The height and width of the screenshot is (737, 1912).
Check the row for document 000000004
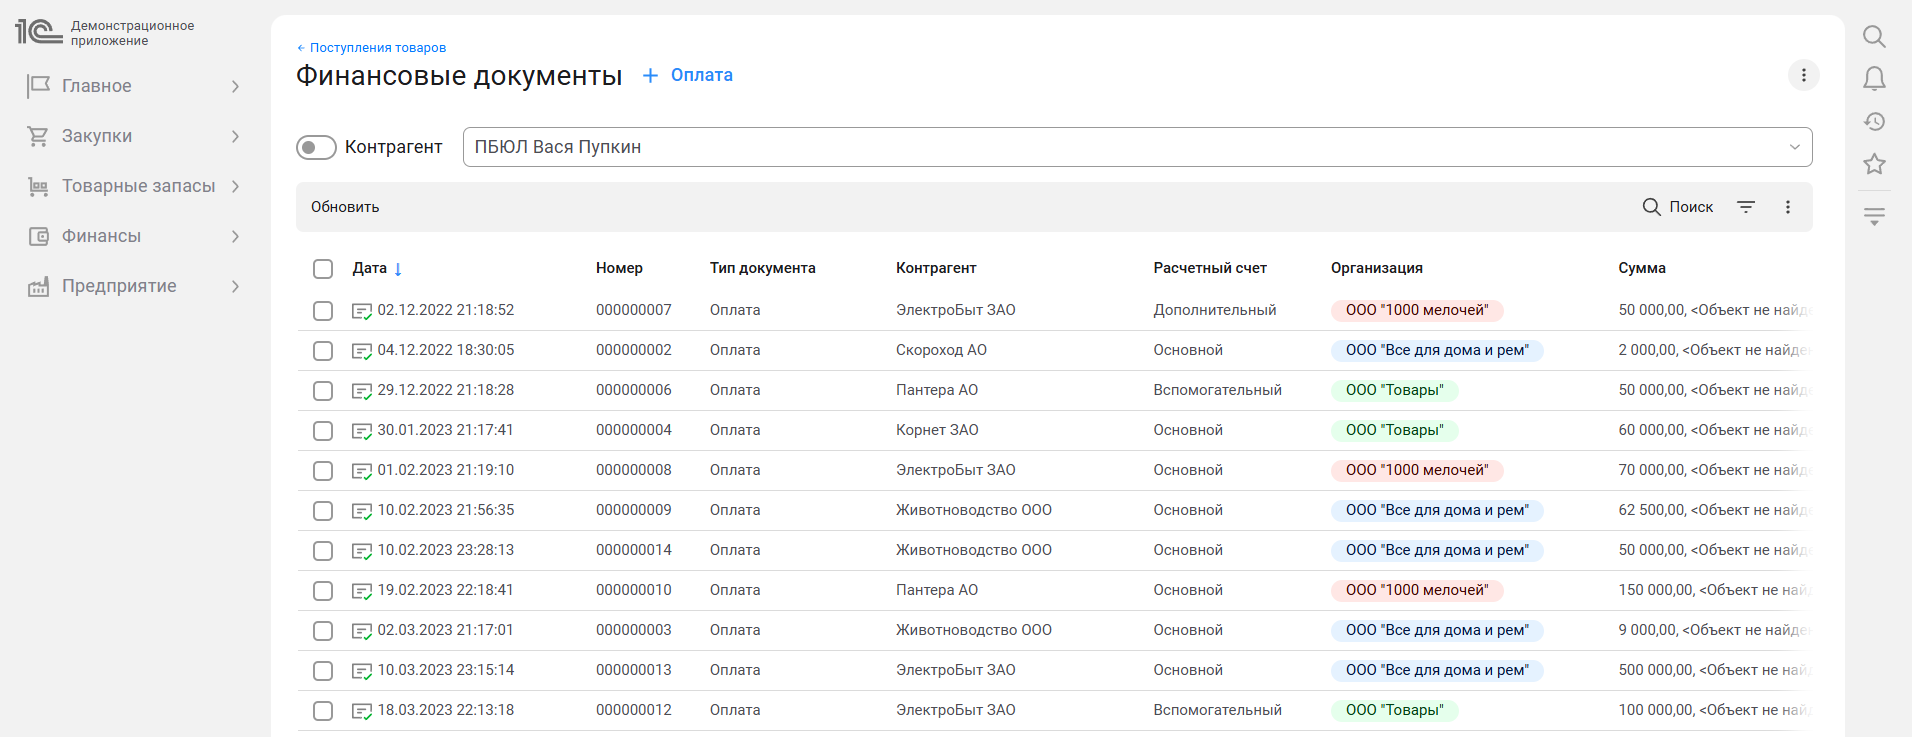tap(323, 431)
